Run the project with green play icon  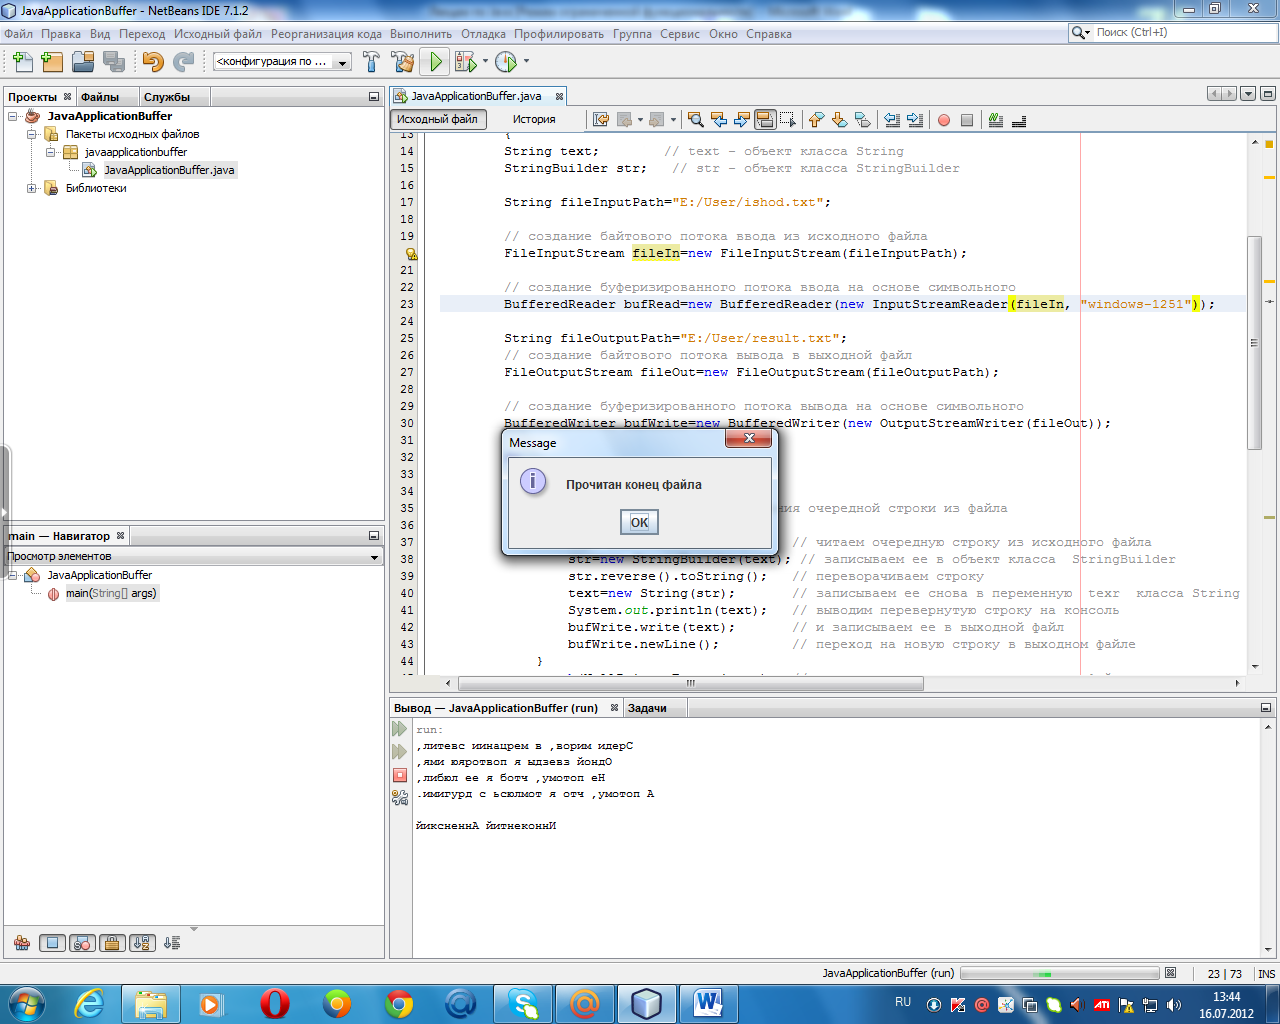click(435, 62)
